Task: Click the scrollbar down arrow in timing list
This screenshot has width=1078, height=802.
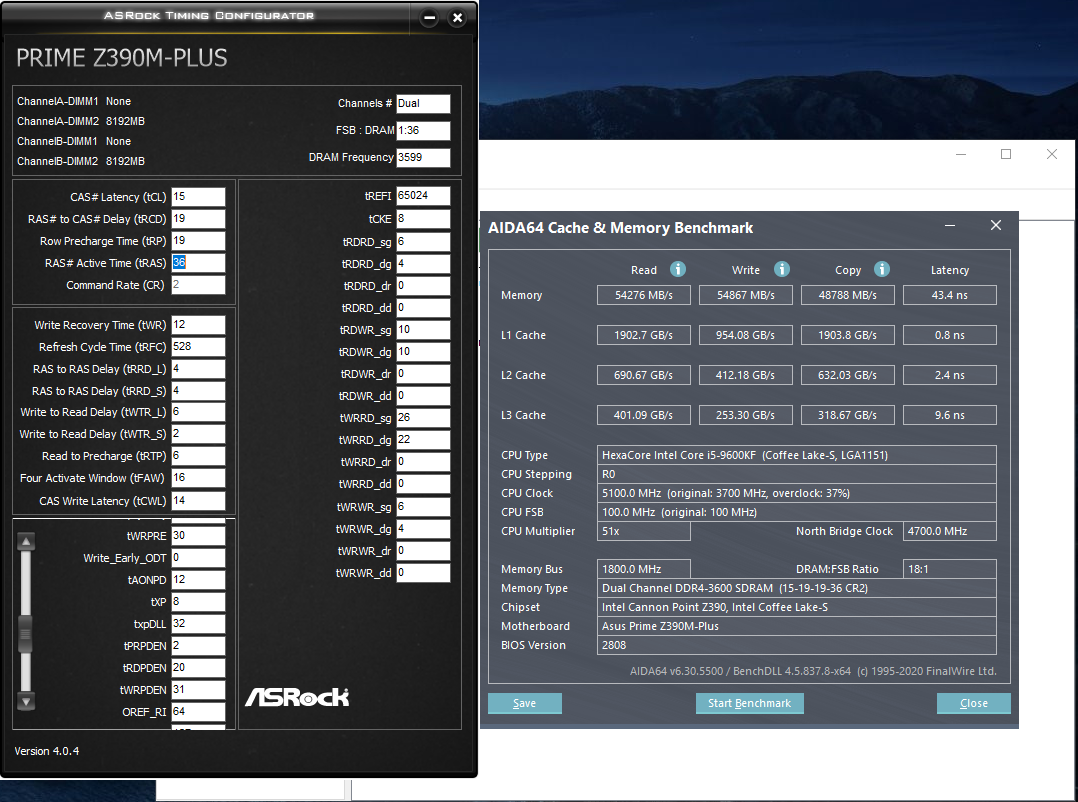Action: [x=26, y=702]
